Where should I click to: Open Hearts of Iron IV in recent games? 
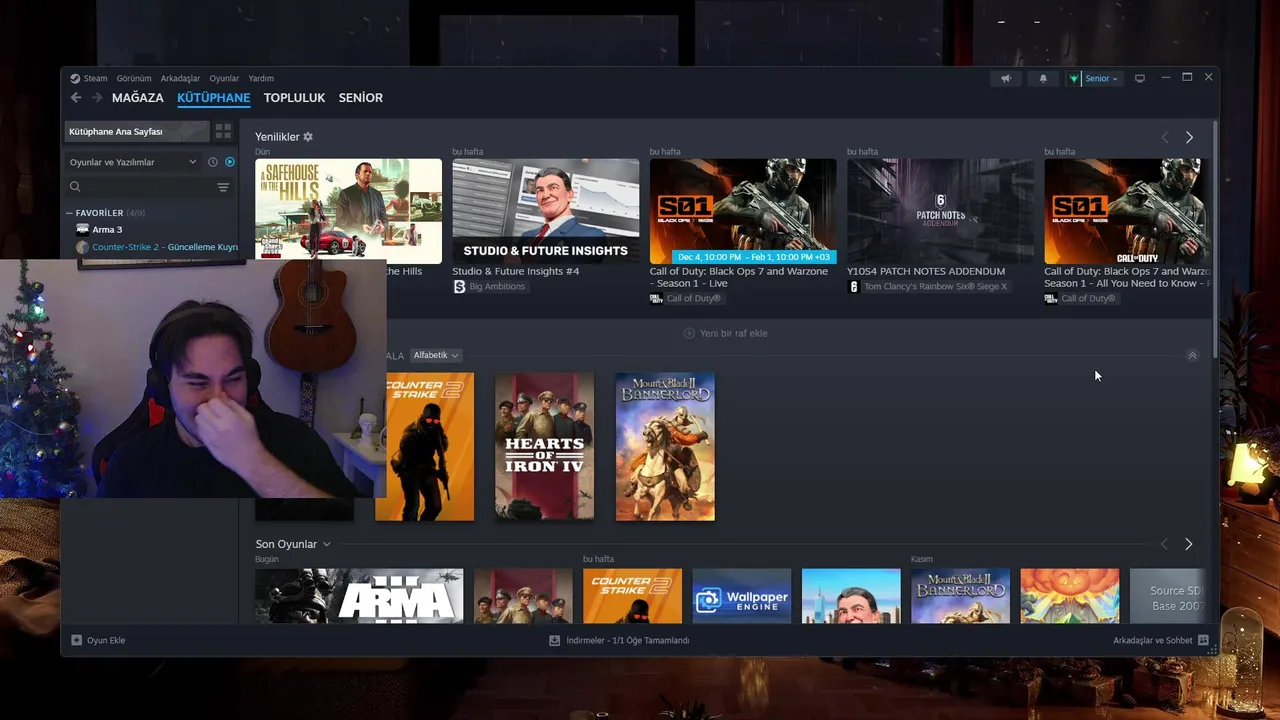tap(524, 596)
